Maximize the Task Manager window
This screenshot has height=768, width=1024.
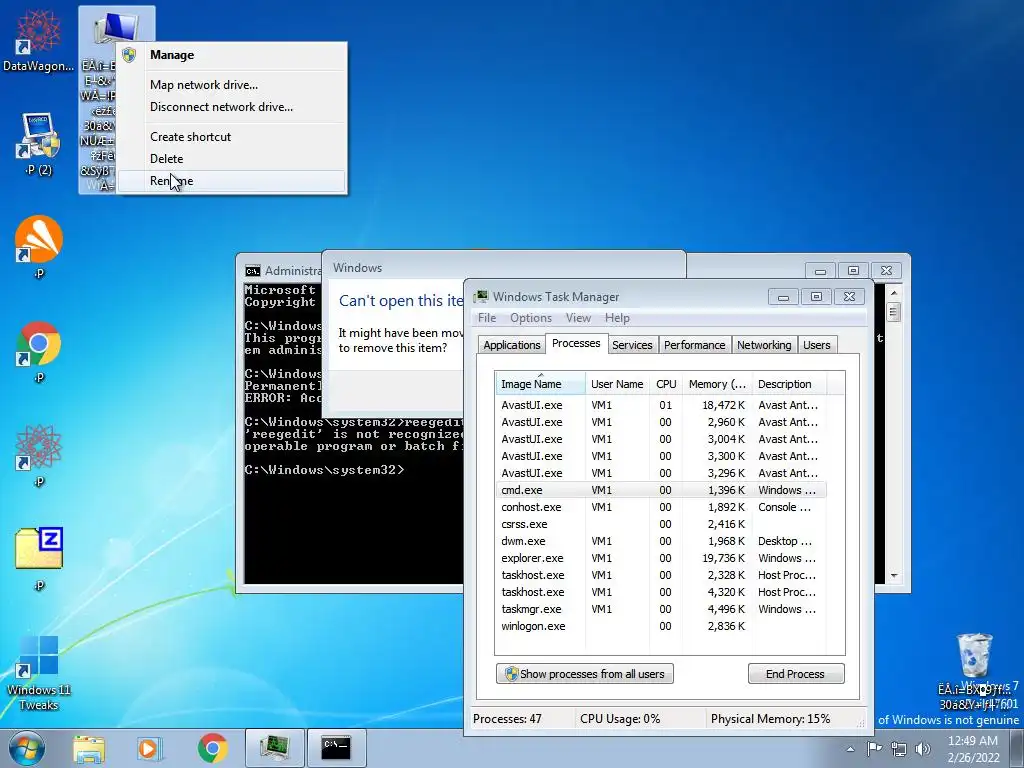tap(816, 297)
